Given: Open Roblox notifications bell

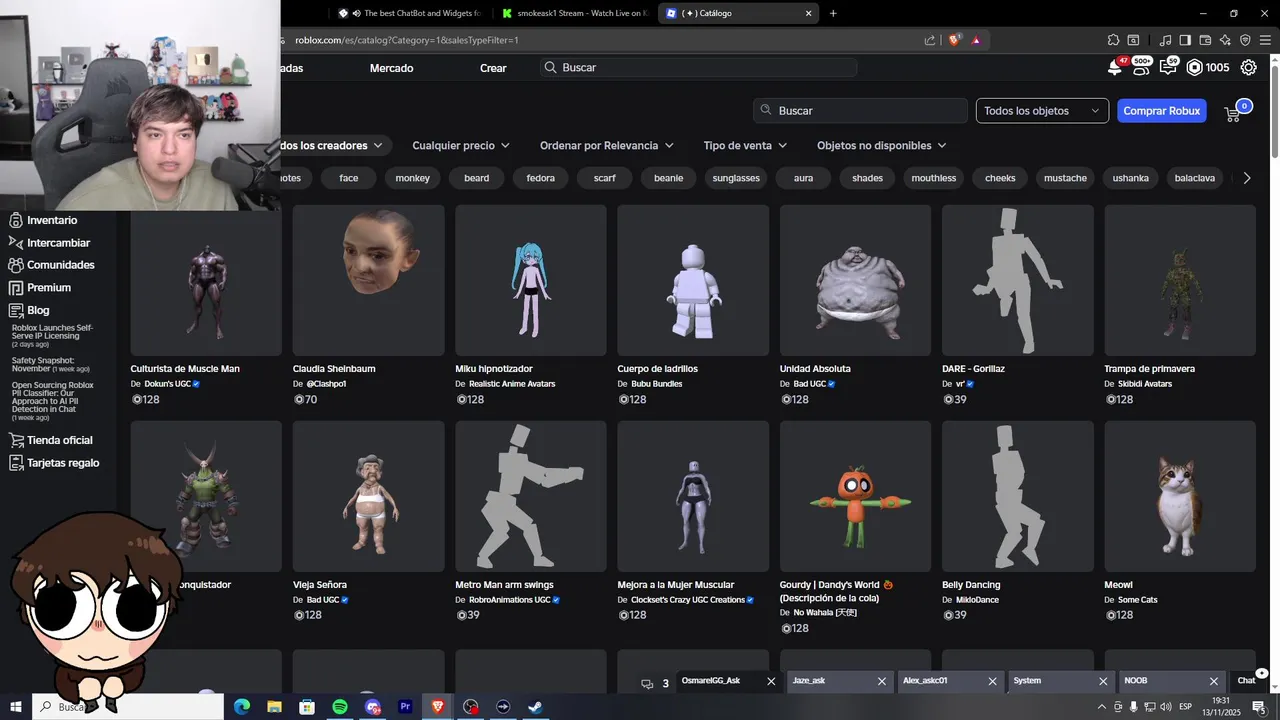Looking at the screenshot, I should 1114,68.
